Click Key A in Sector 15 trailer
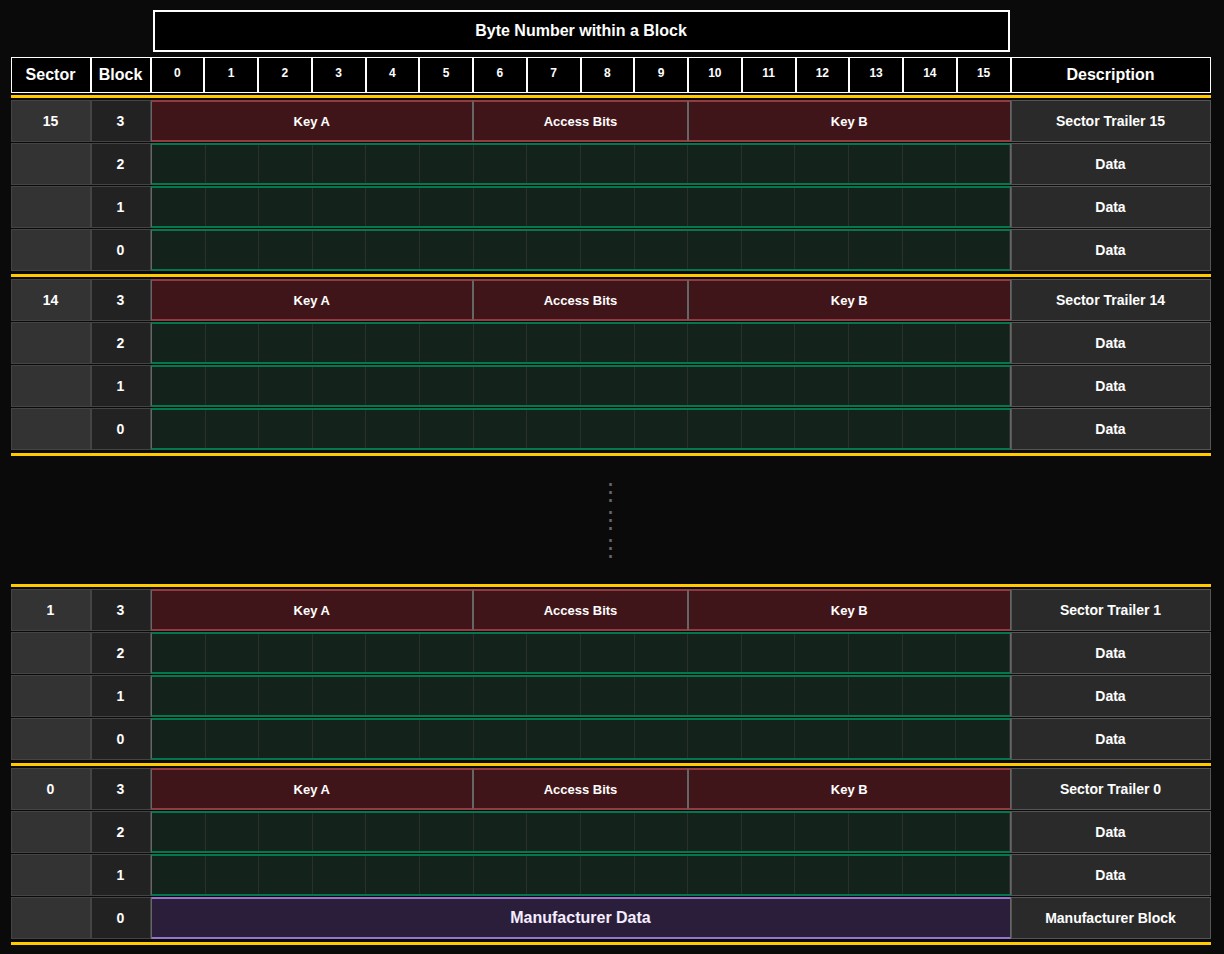This screenshot has width=1224, height=954. (x=311, y=122)
